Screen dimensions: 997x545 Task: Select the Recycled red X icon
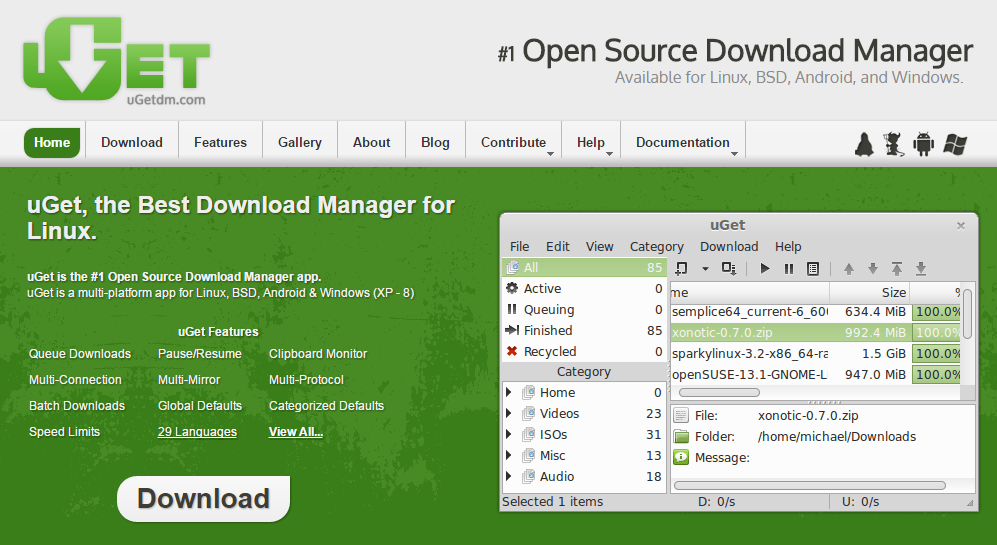(x=512, y=351)
